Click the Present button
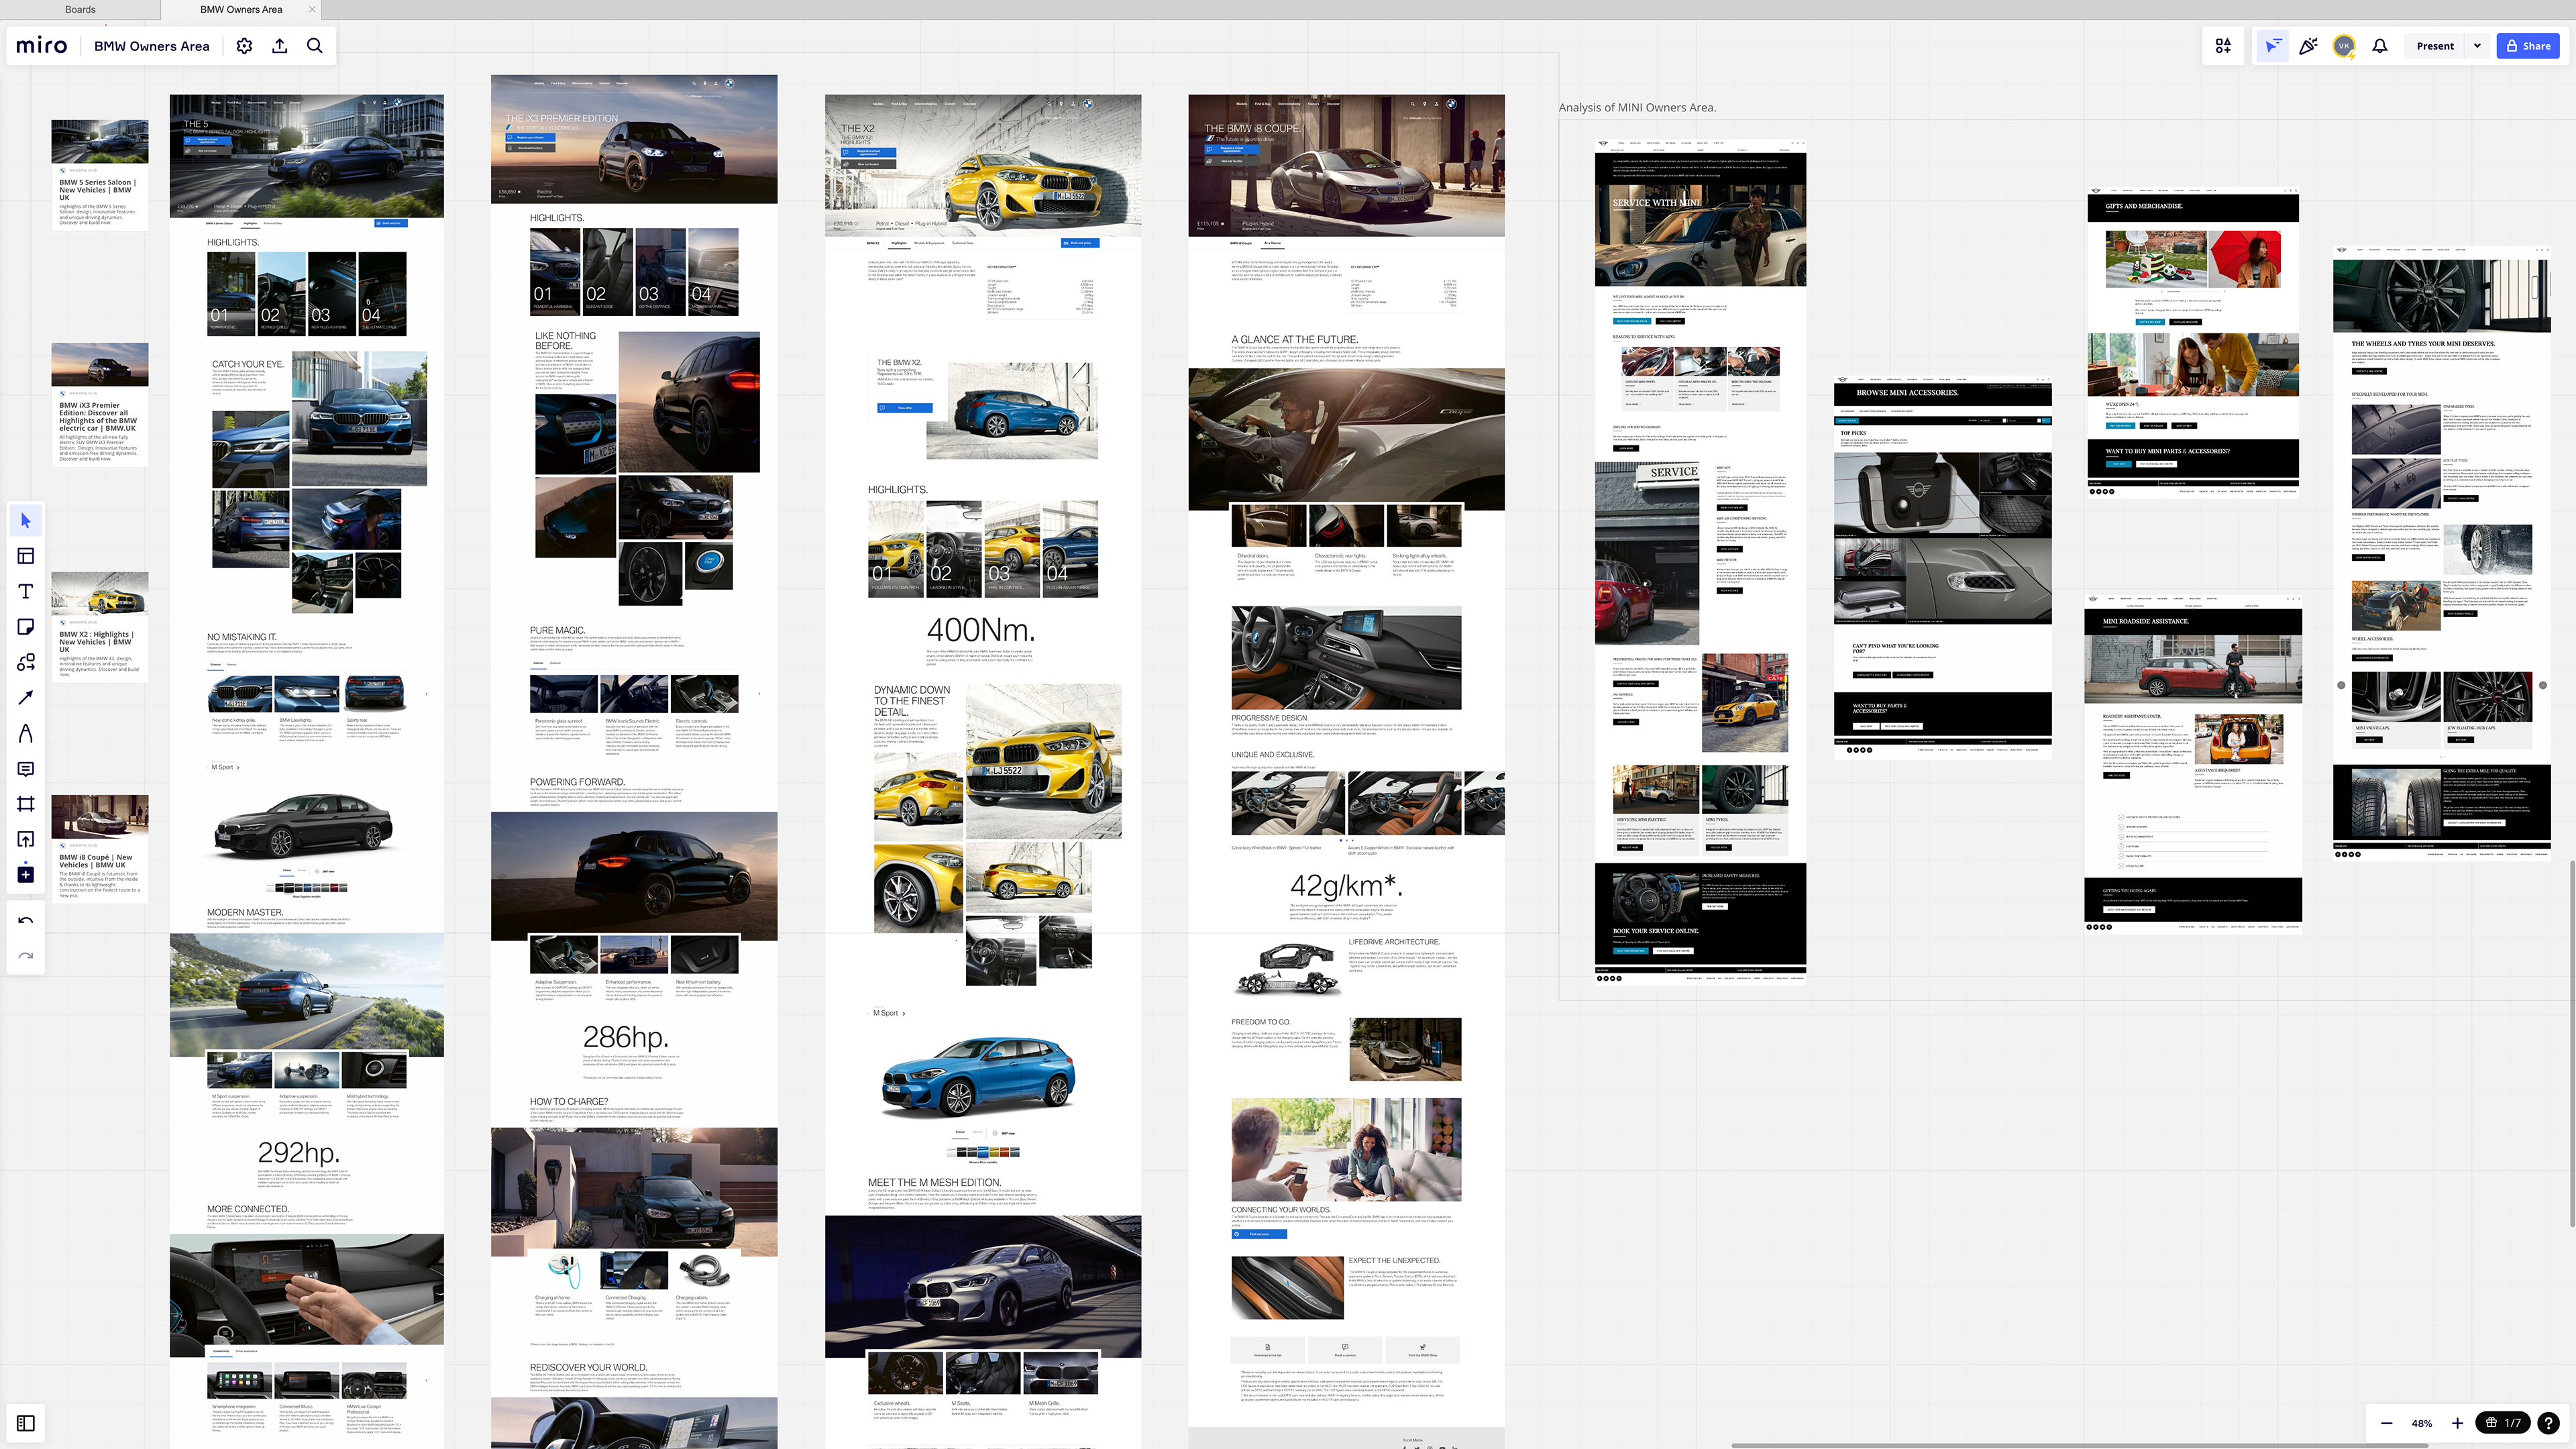Screen dimensions: 2576x1449 2434,46
